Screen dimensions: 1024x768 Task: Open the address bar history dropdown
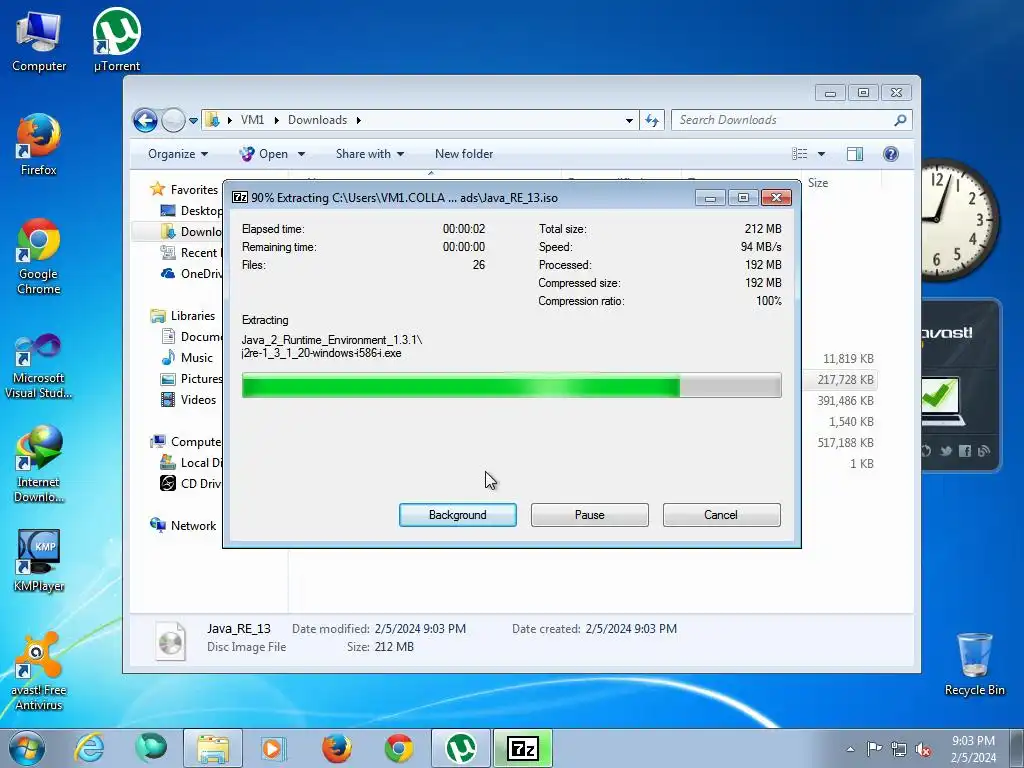click(629, 121)
